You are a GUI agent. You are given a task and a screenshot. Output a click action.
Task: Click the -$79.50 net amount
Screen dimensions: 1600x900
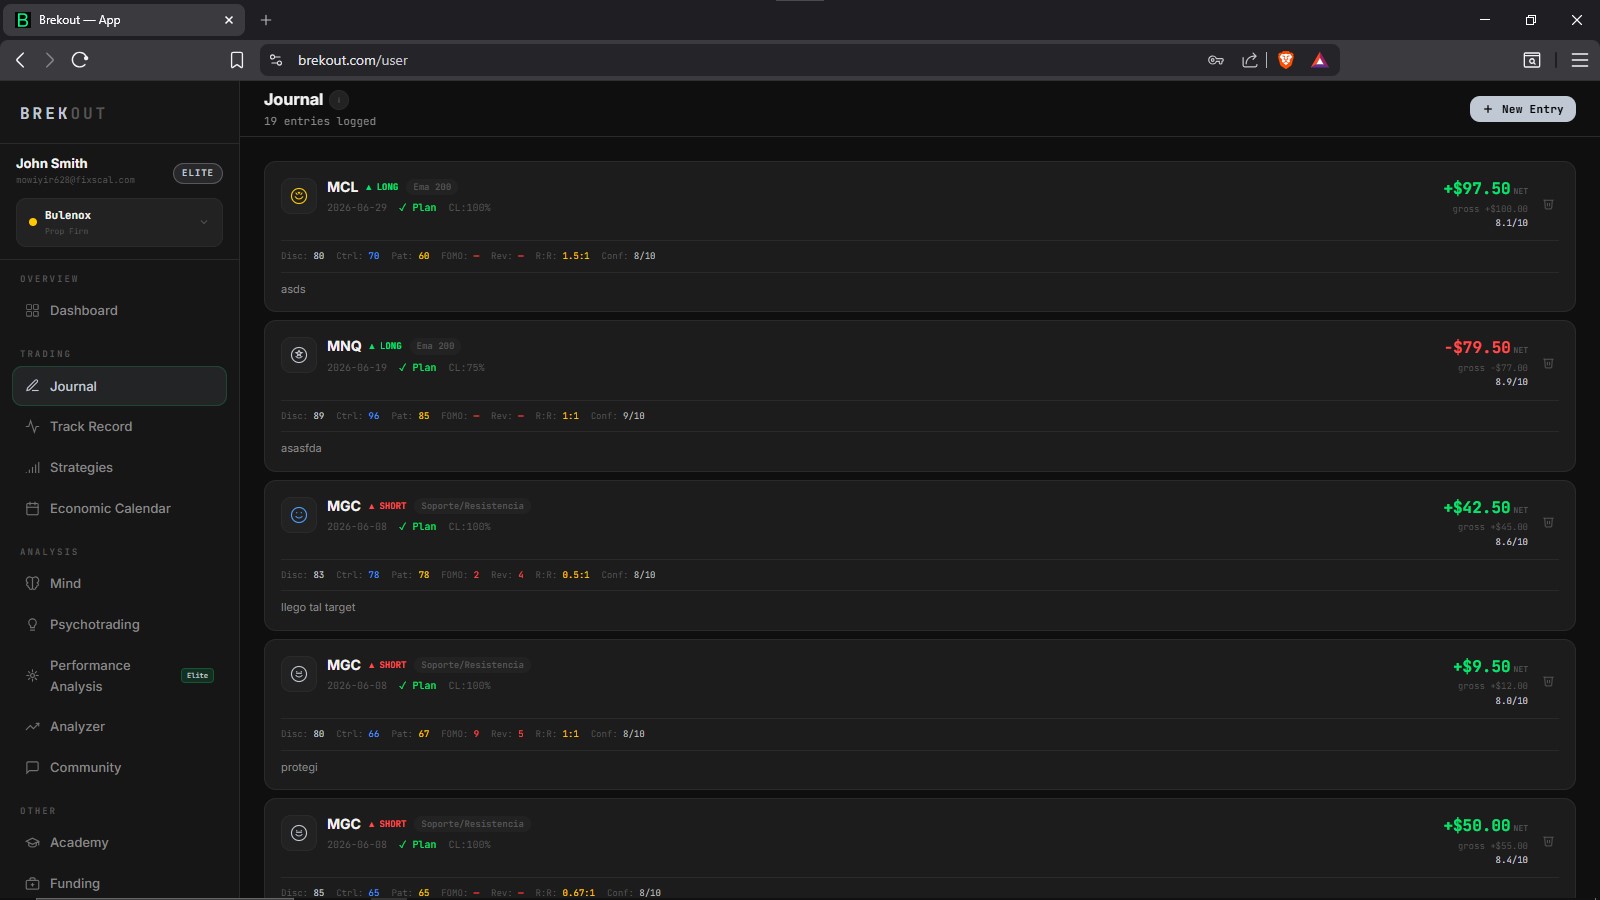coord(1477,347)
